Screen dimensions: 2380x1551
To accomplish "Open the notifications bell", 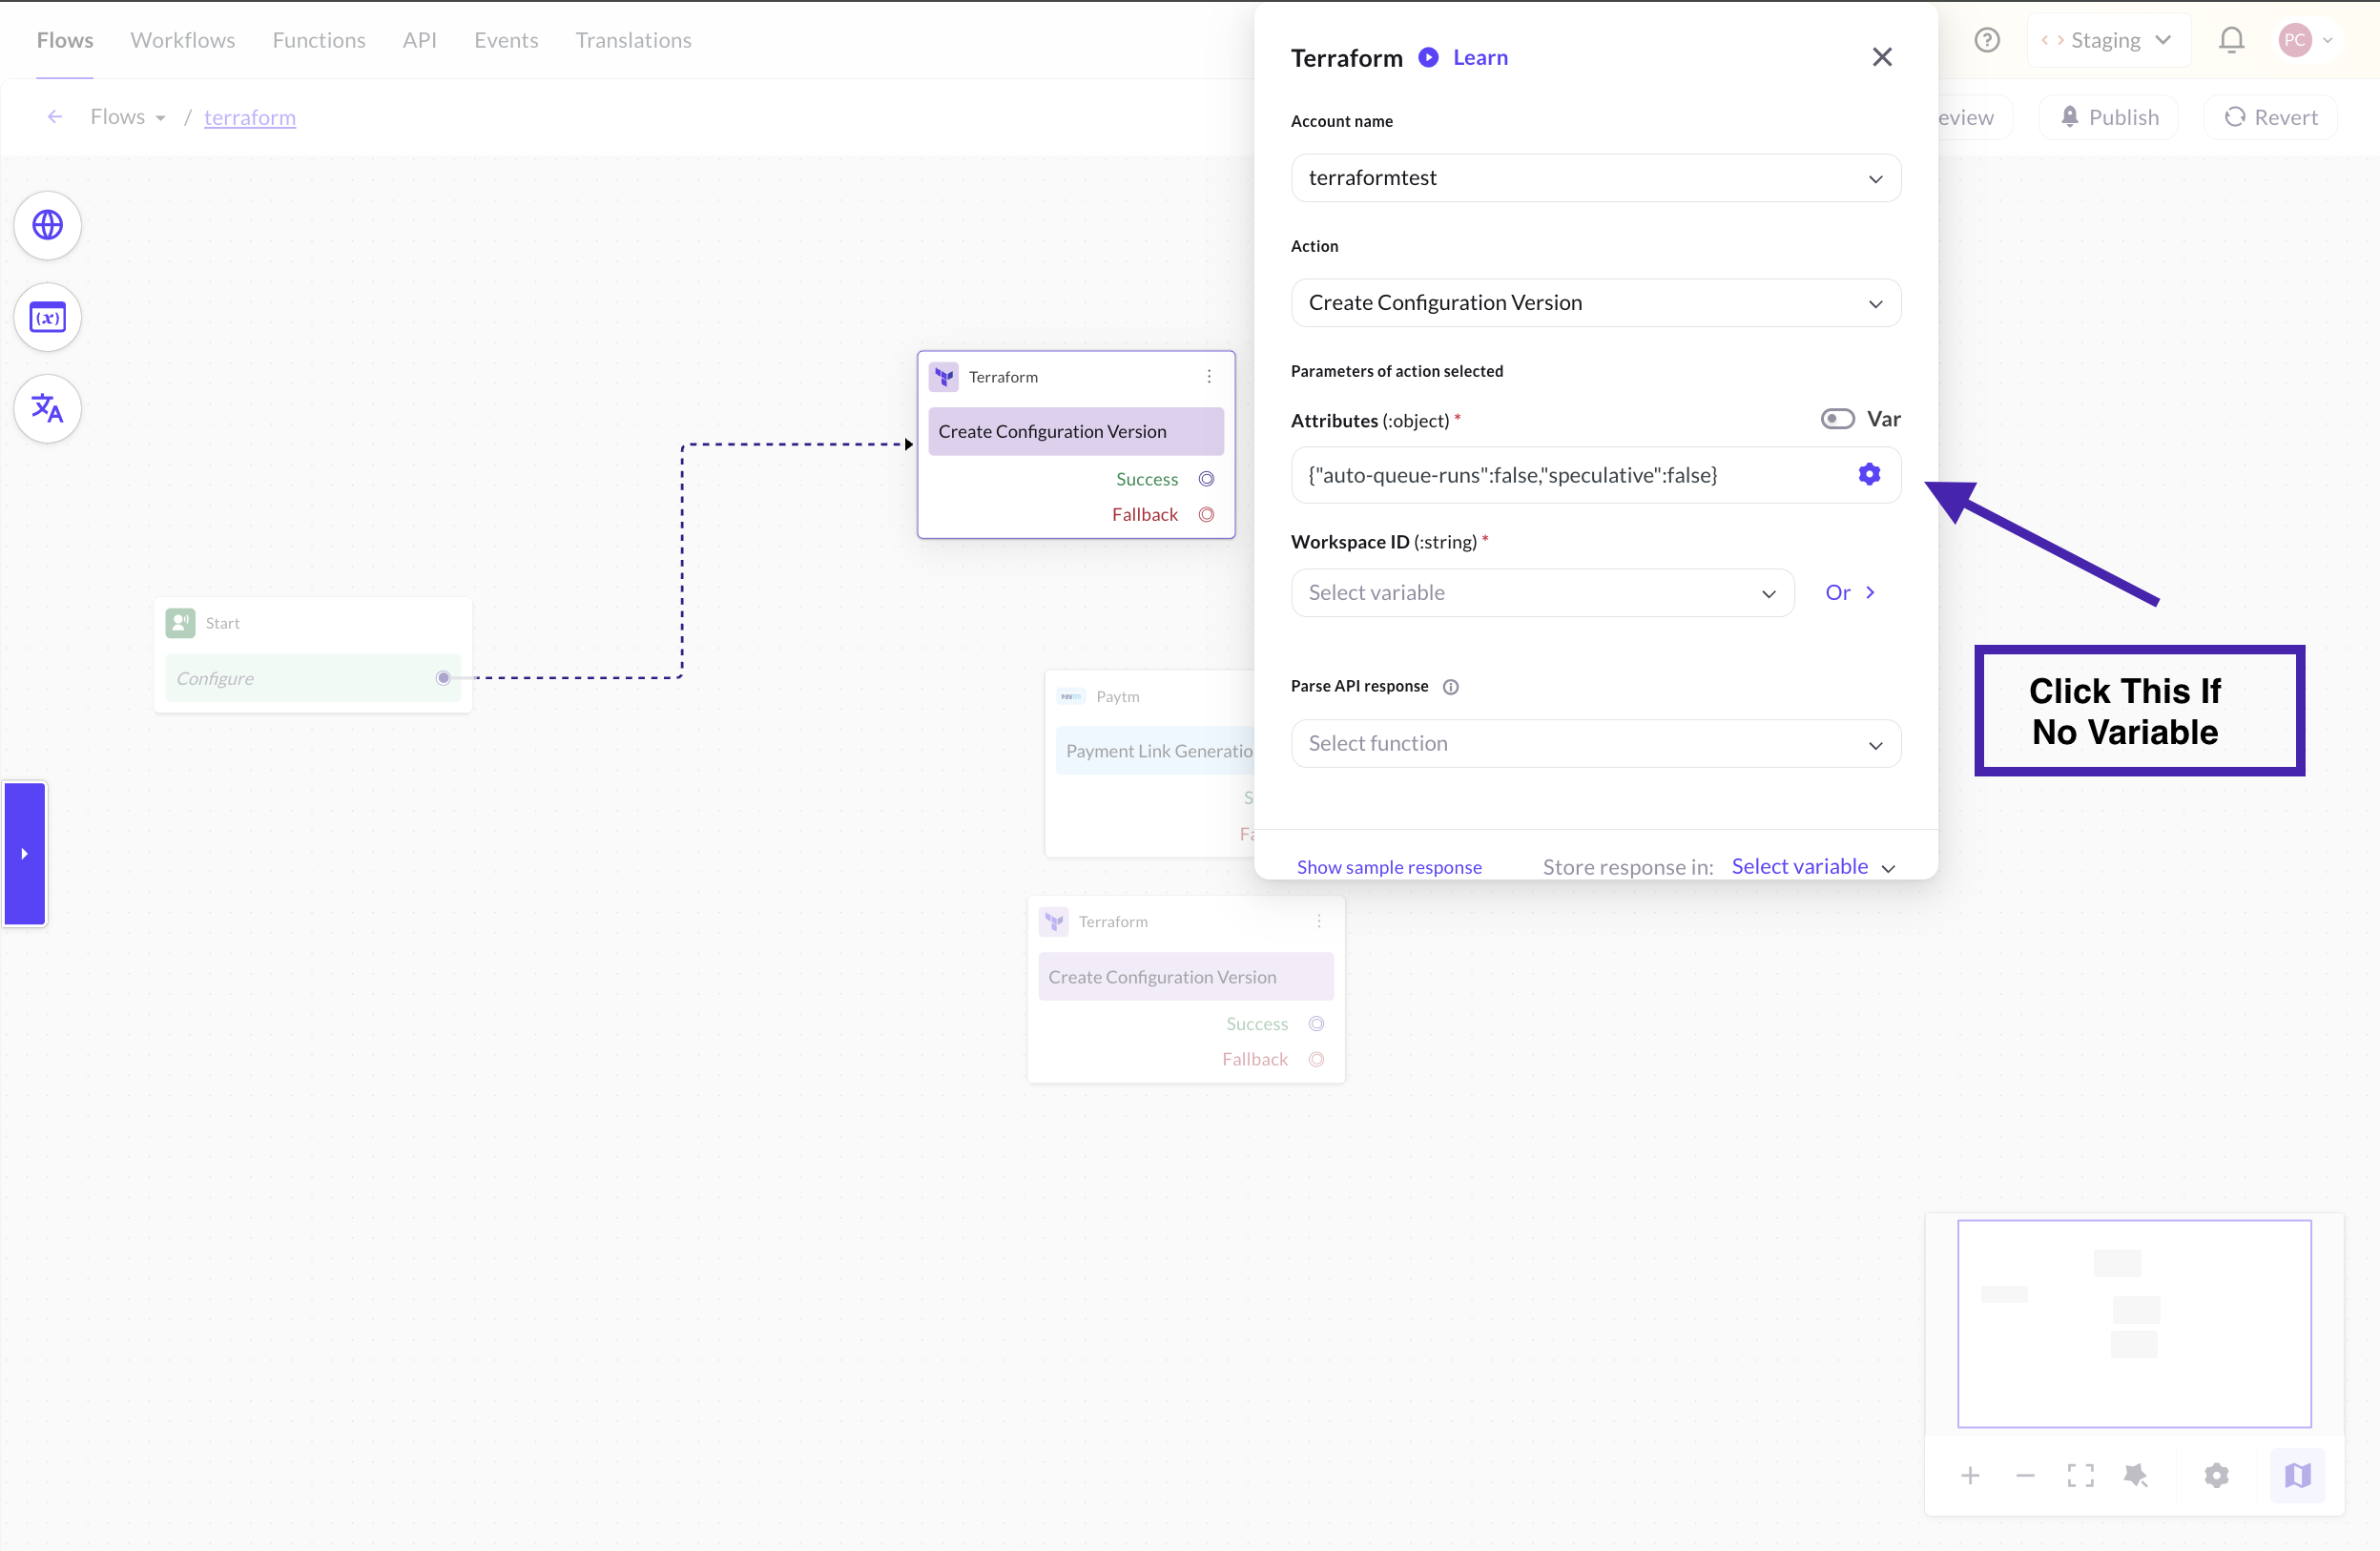I will click(2231, 40).
